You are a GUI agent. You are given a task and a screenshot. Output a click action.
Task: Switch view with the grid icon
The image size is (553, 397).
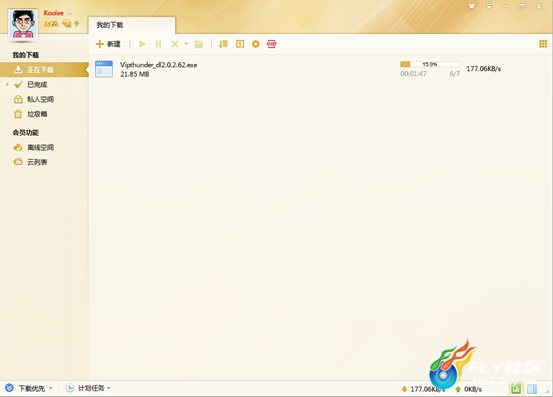[543, 44]
